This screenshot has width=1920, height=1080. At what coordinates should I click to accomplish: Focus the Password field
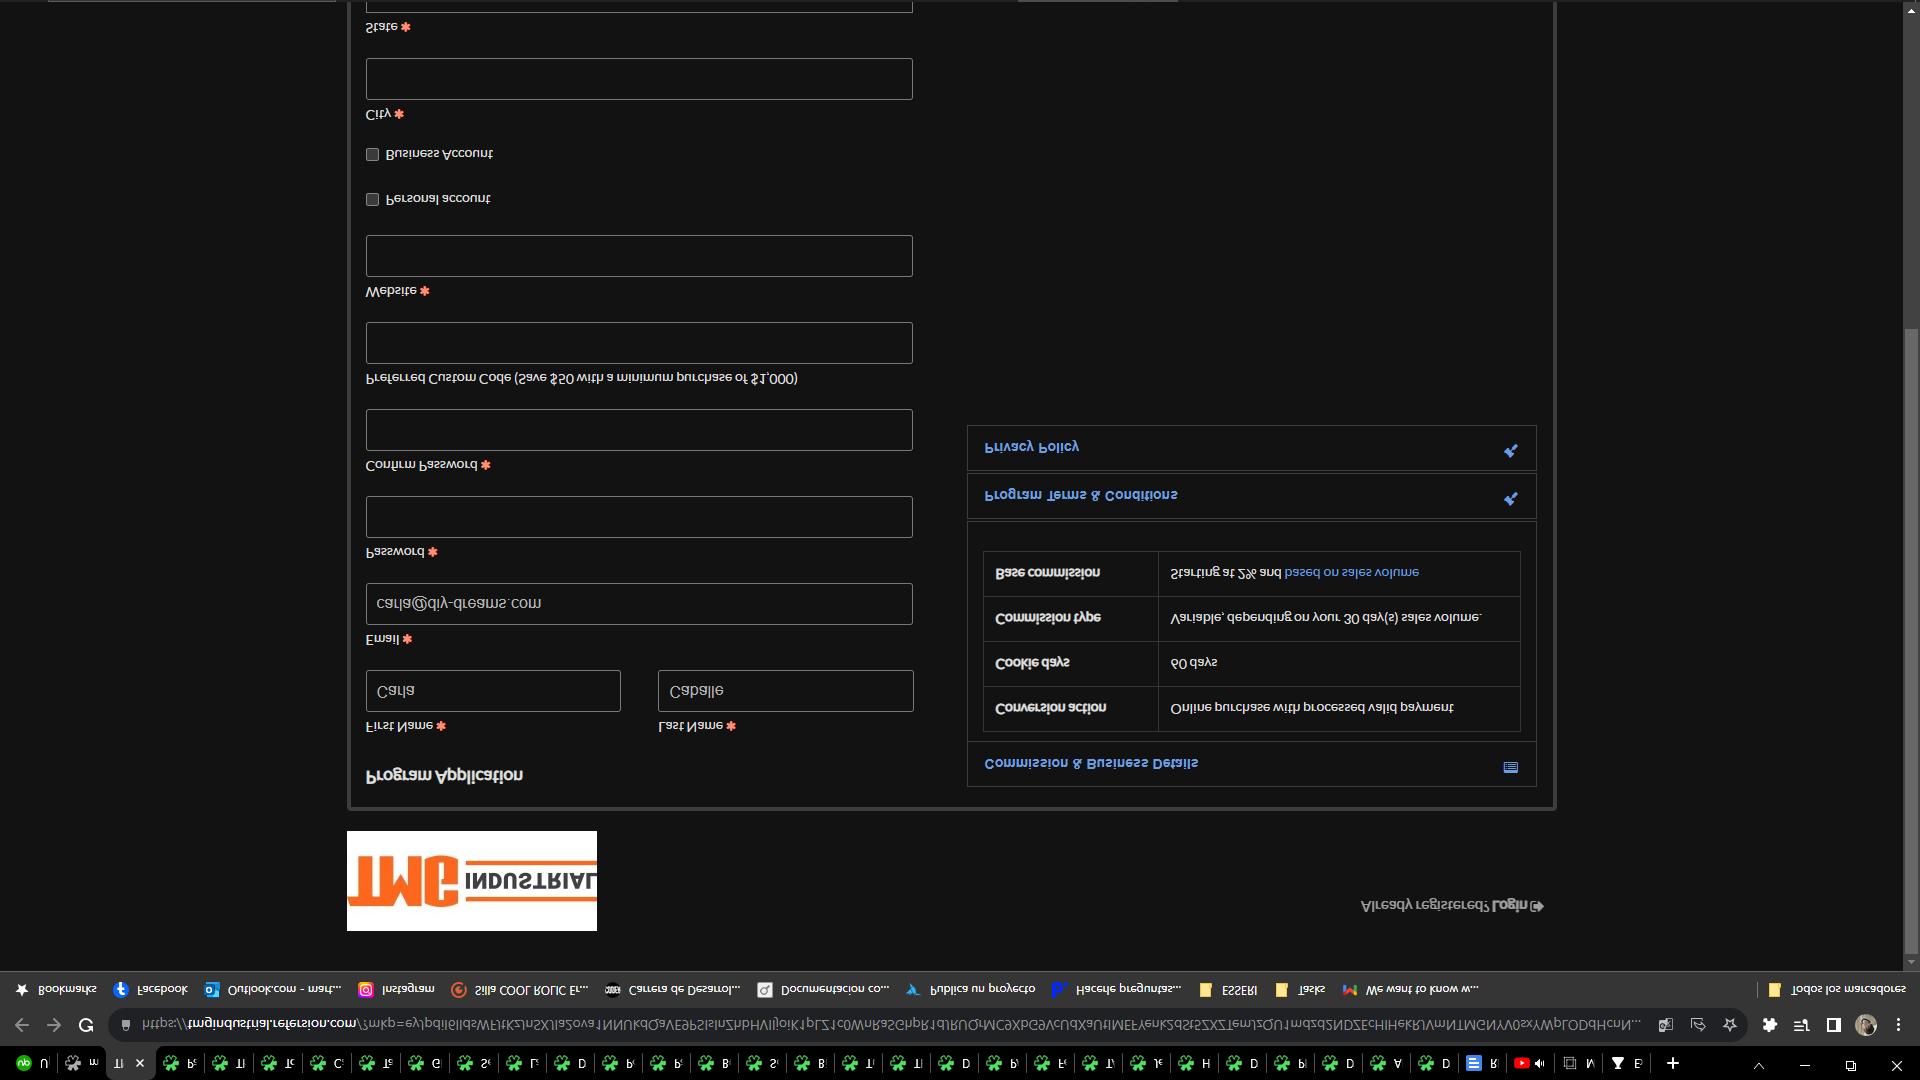pyautogui.click(x=639, y=517)
